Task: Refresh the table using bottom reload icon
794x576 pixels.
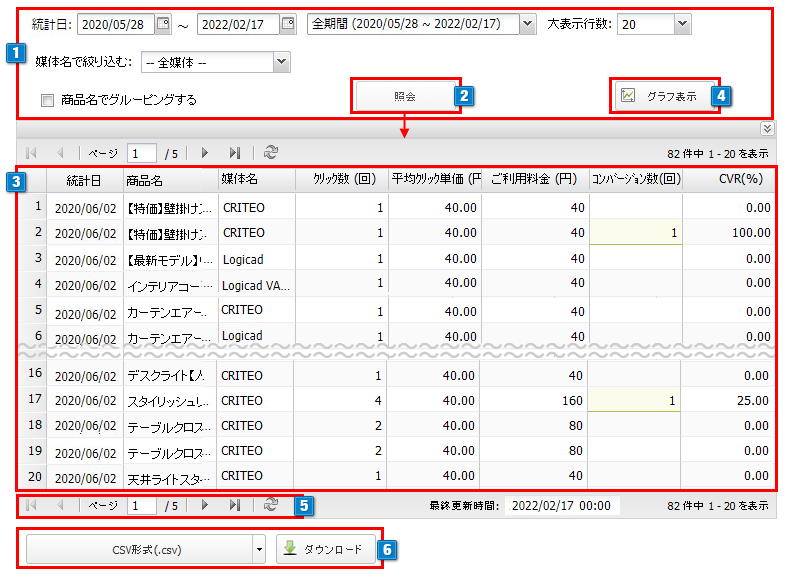Action: coord(271,506)
